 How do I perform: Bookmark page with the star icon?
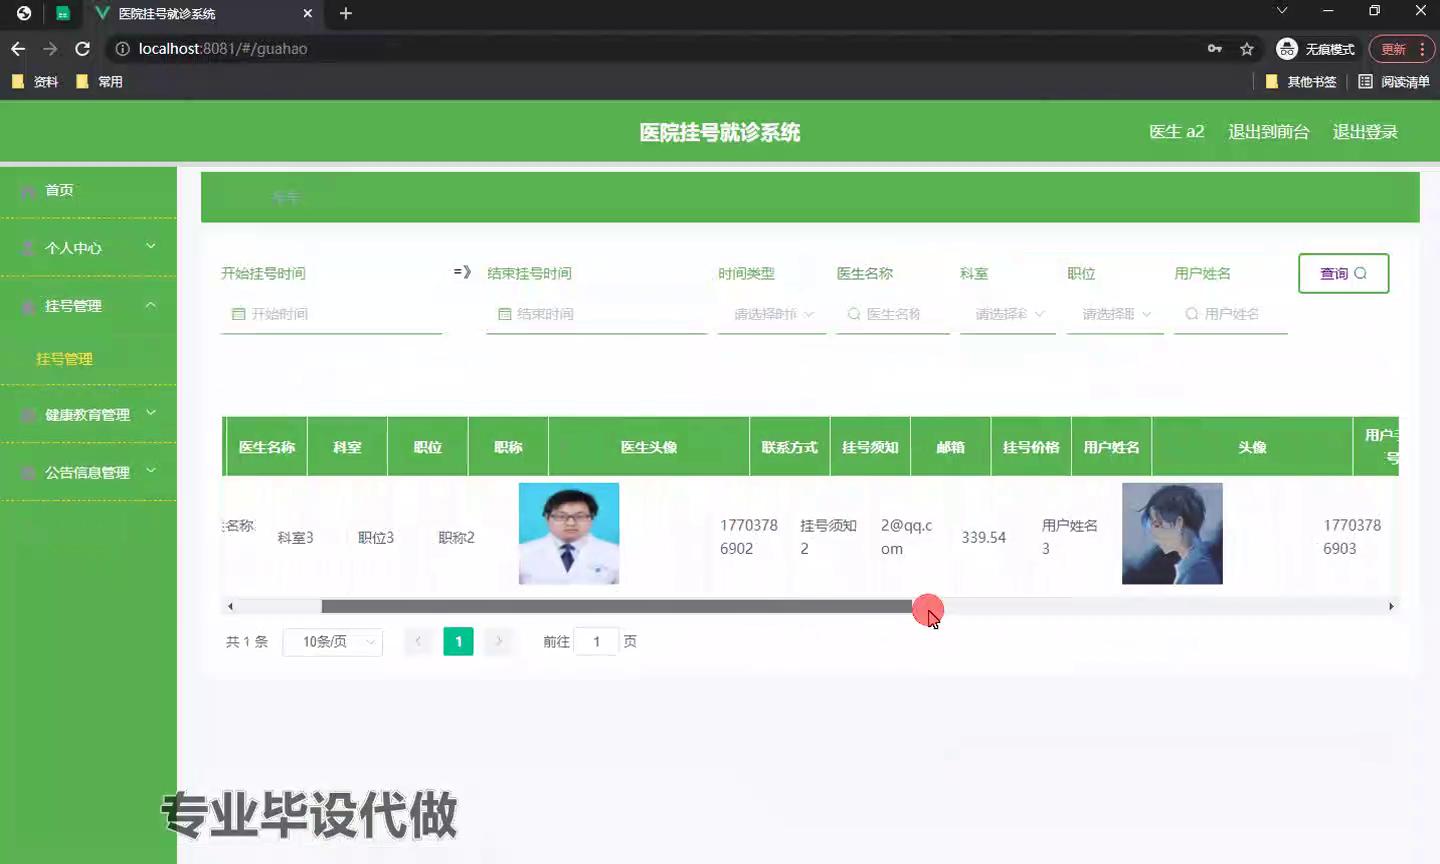[1247, 49]
